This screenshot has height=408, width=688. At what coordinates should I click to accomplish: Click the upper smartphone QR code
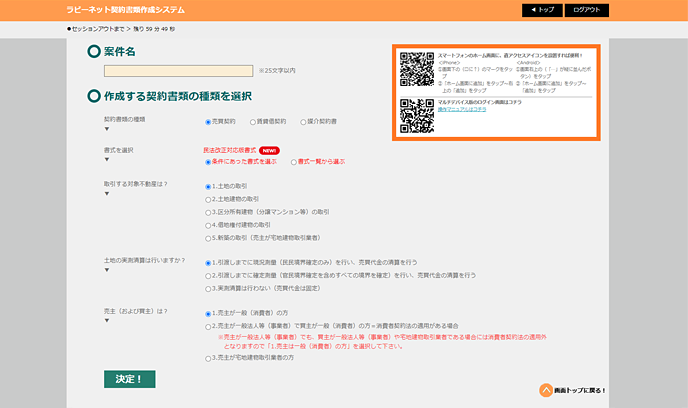point(417,69)
